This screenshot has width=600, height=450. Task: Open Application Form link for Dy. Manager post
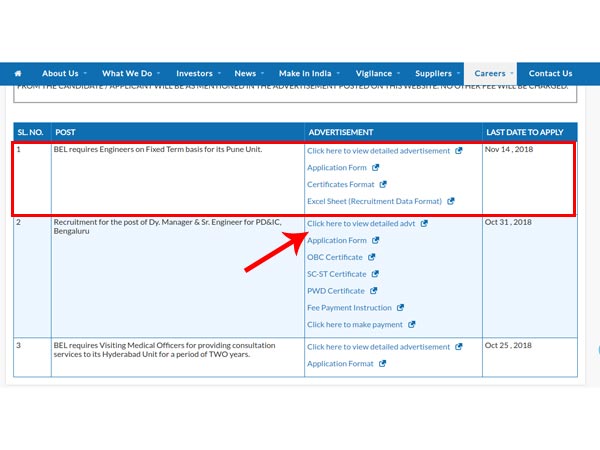337,240
